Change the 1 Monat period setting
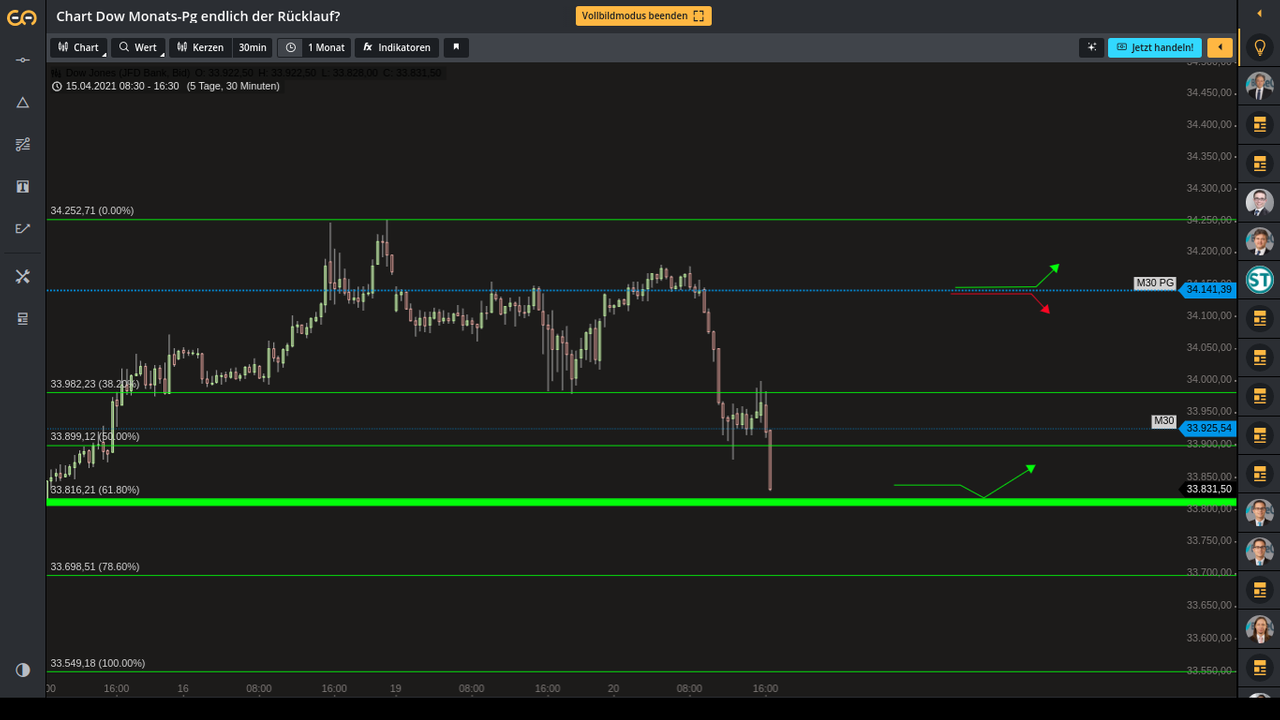The width and height of the screenshot is (1280, 720). click(326, 47)
